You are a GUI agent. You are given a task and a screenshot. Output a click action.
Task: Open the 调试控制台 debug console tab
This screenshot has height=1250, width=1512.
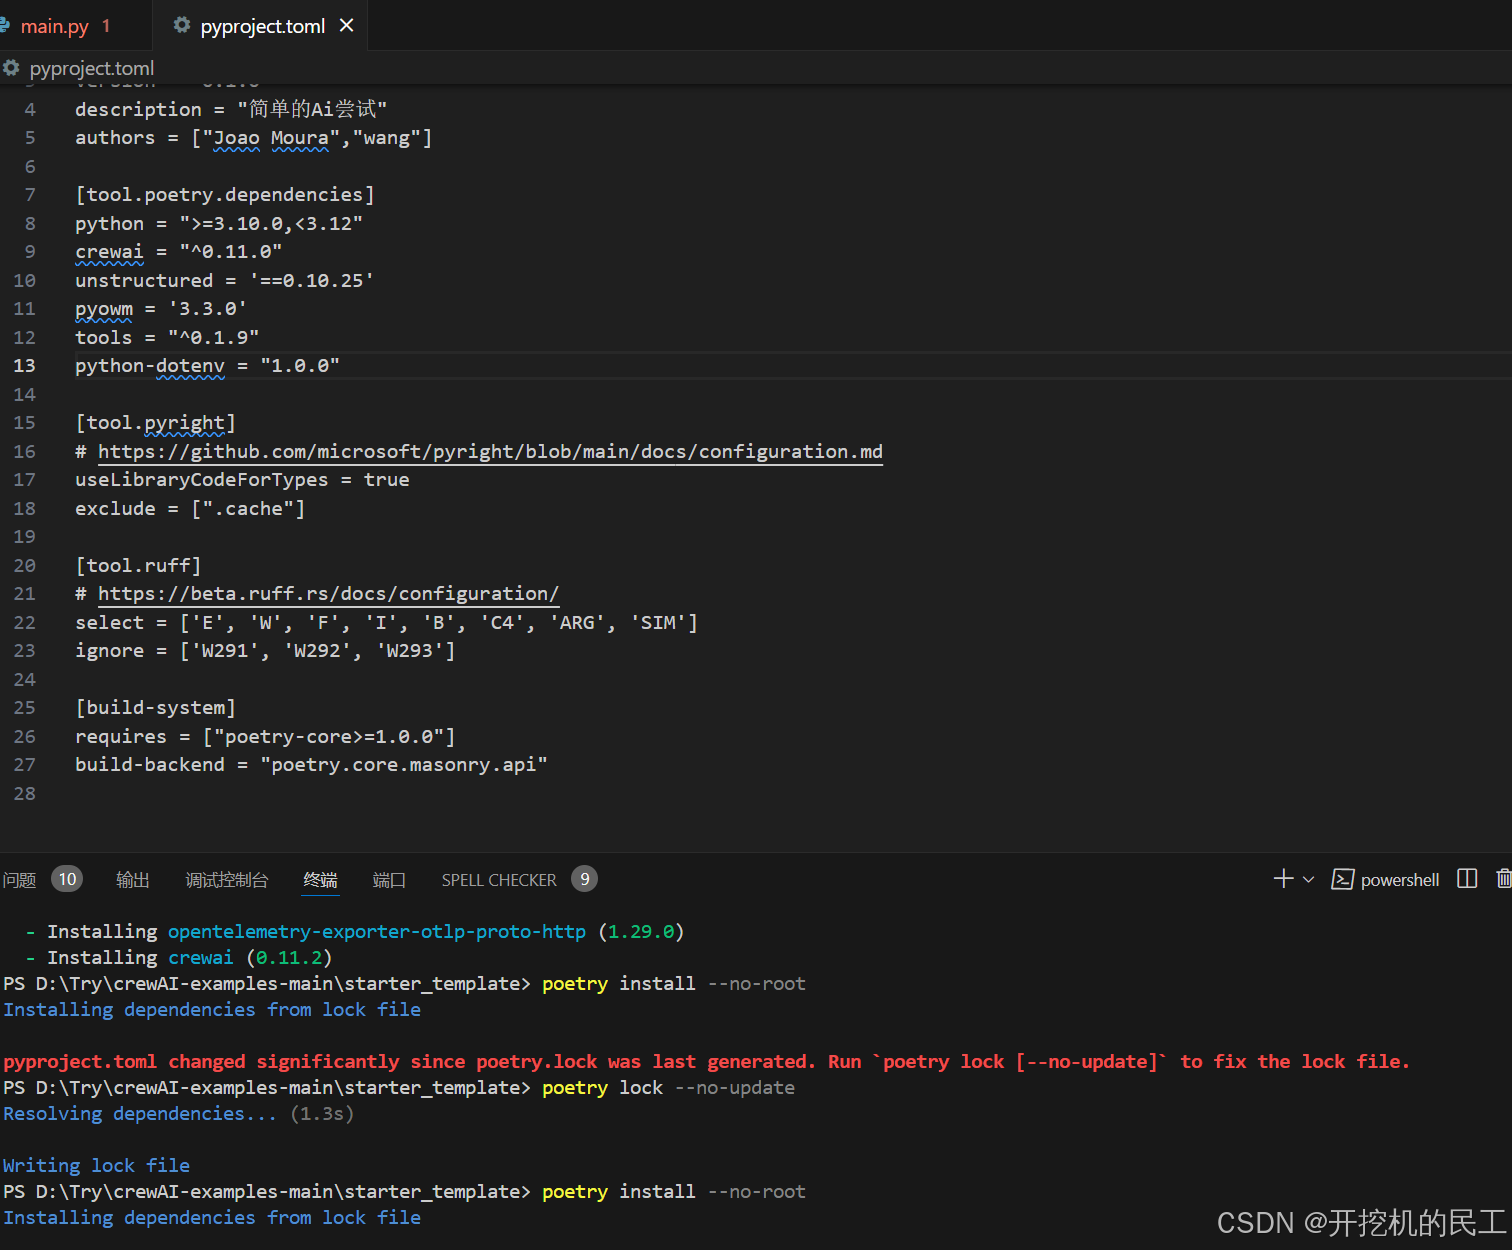(227, 879)
